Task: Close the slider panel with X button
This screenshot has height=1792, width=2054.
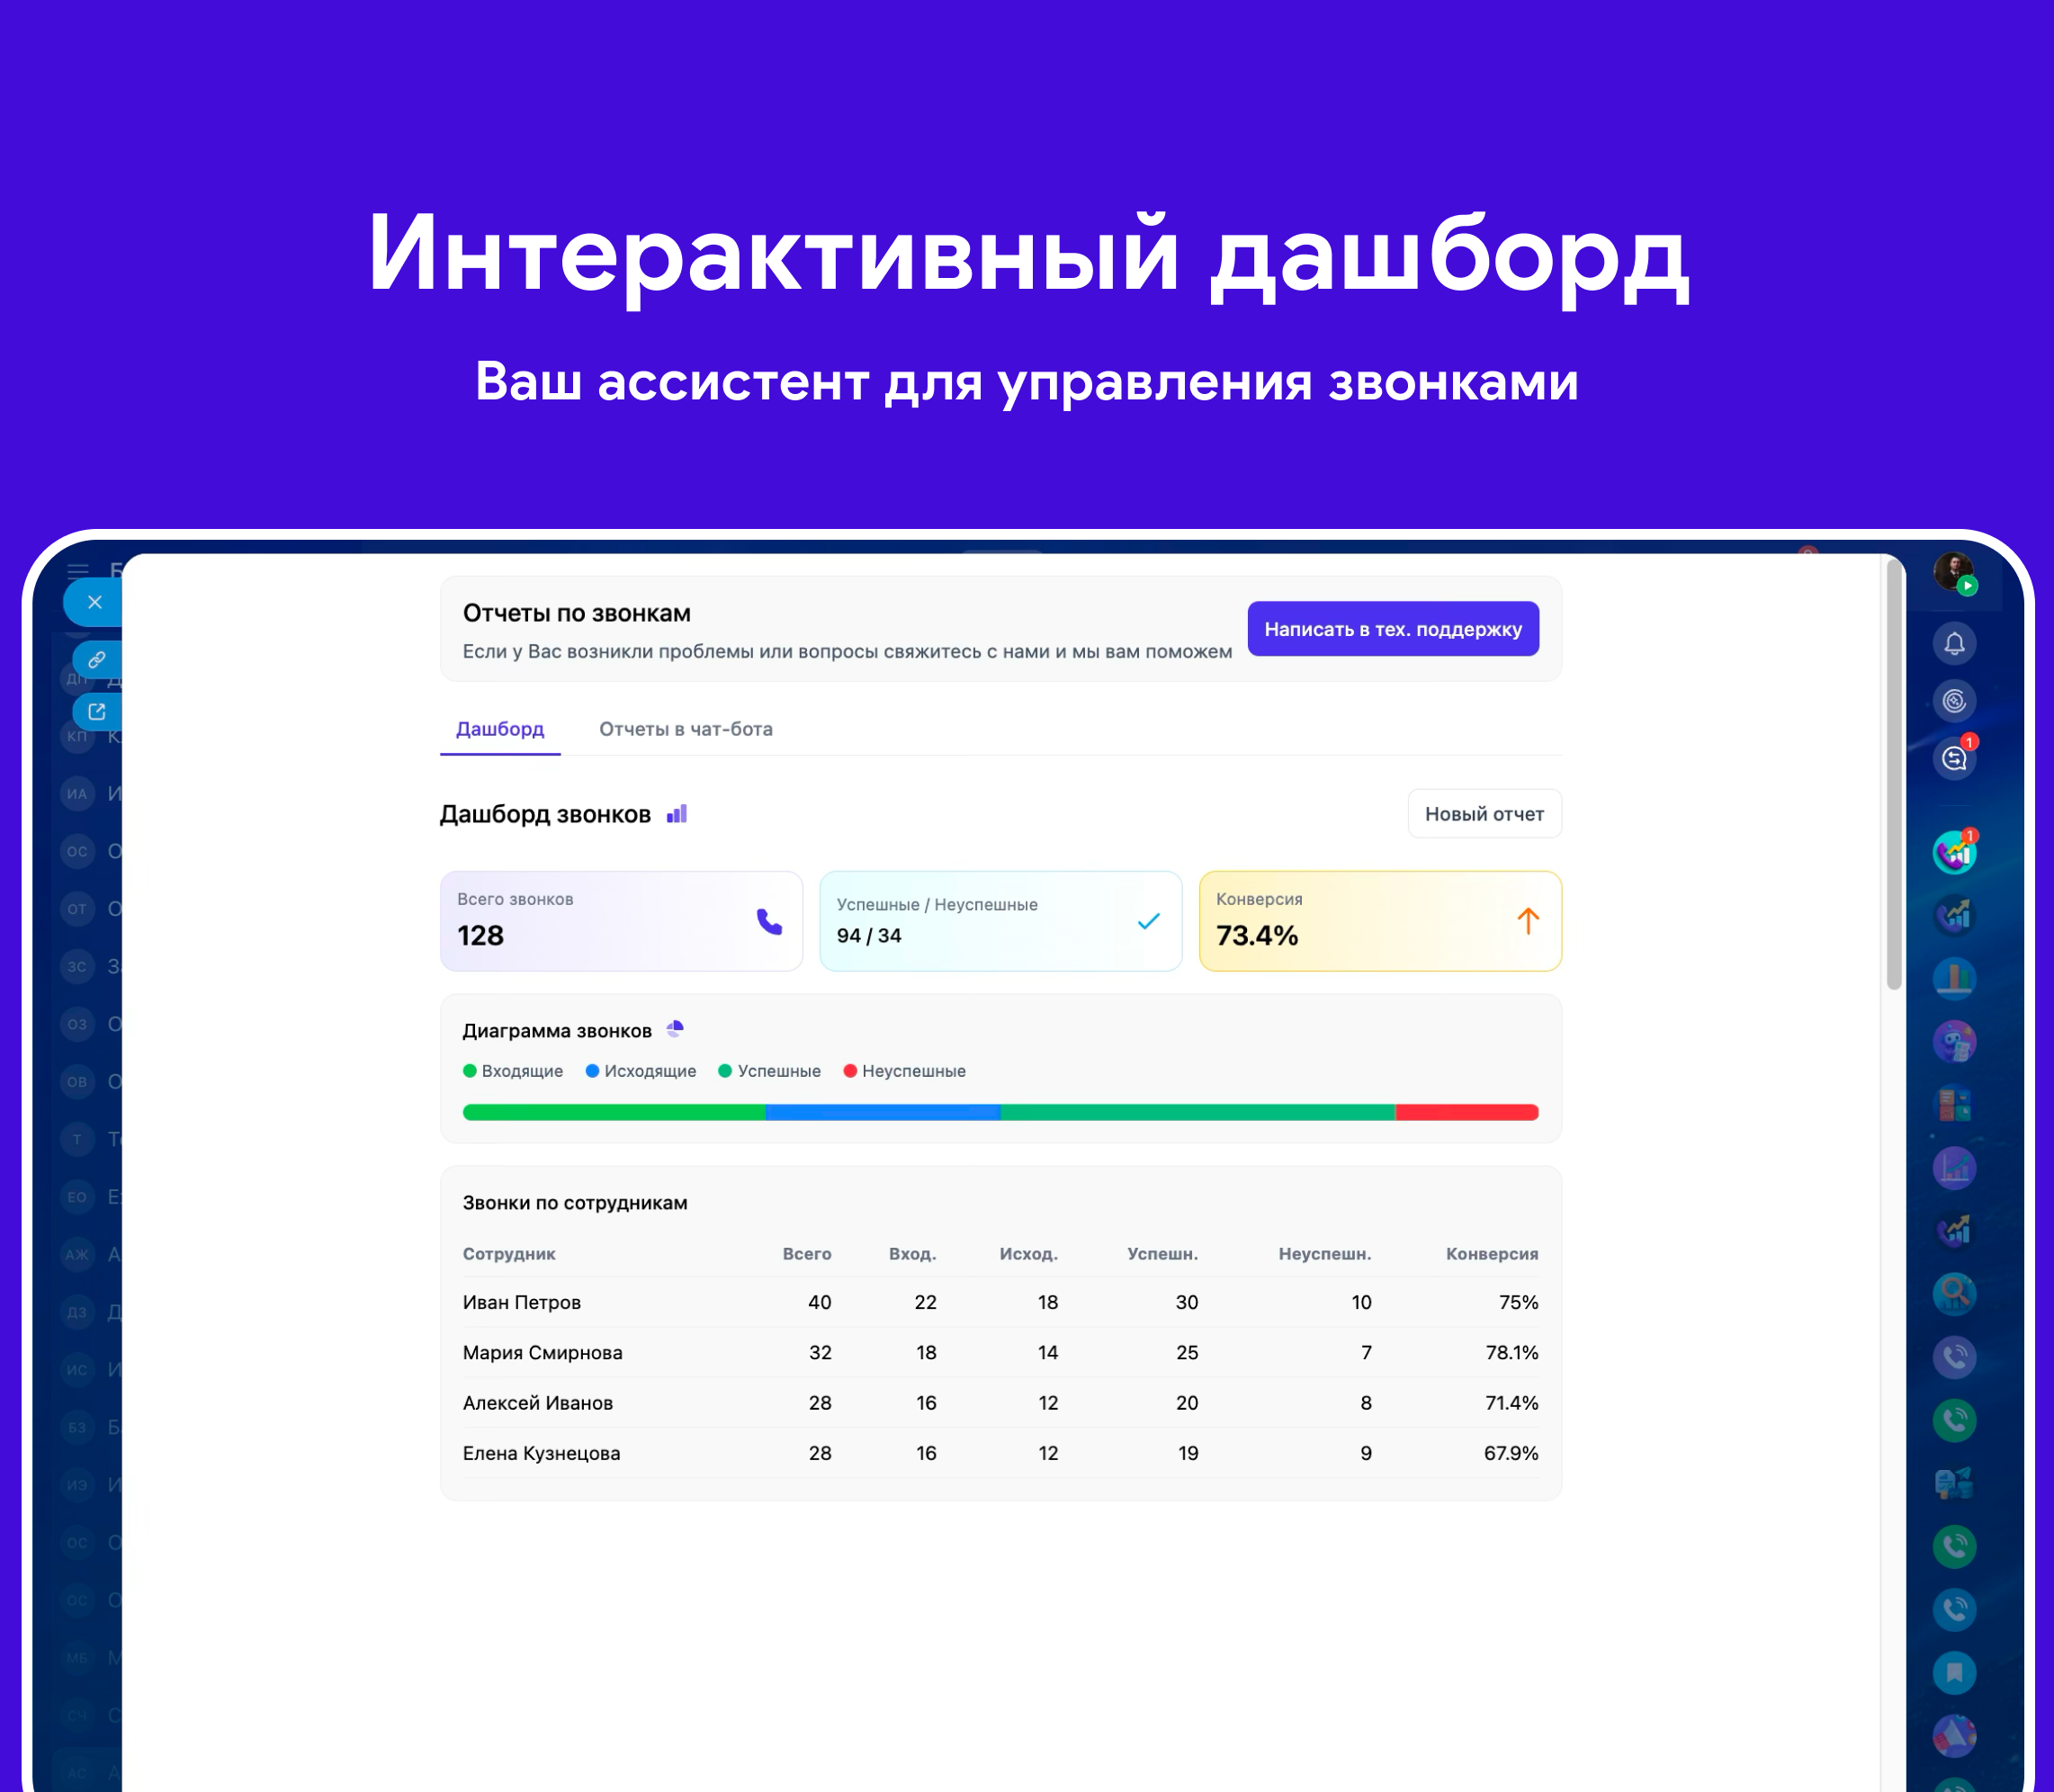Action: click(95, 602)
